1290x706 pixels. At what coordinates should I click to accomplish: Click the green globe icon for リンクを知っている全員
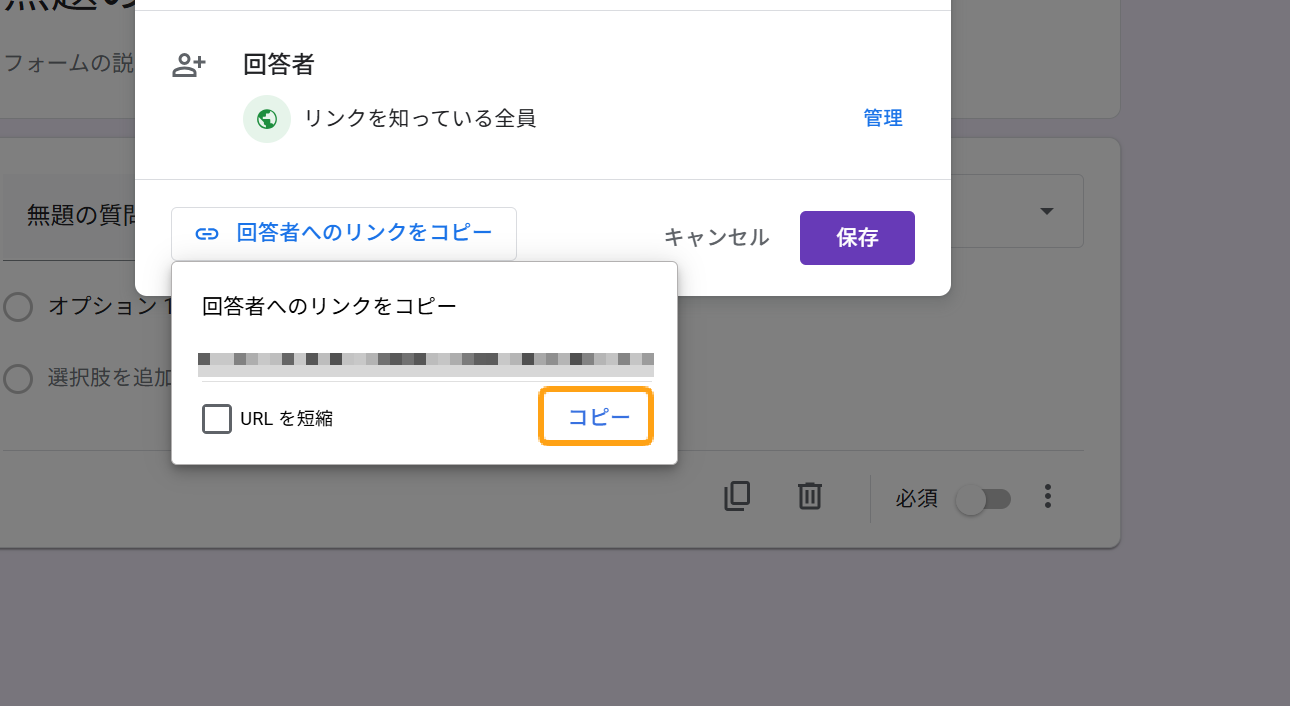[x=267, y=119]
